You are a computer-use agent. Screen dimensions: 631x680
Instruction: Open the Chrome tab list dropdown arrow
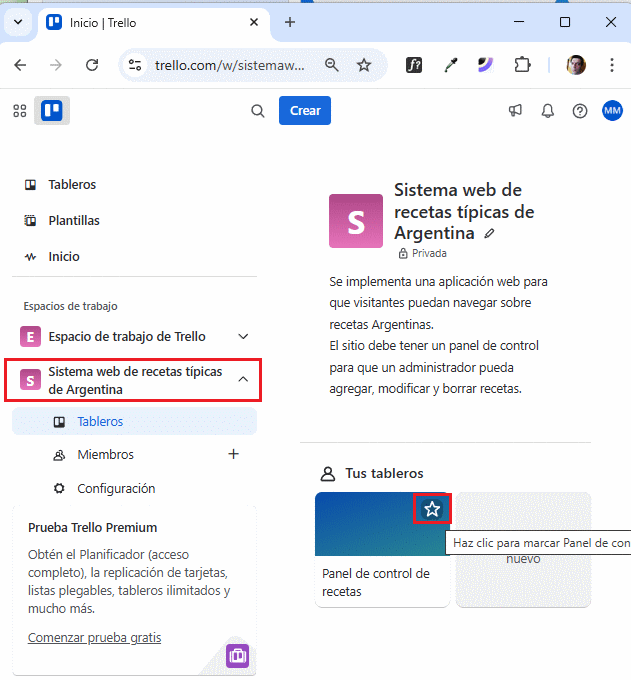tap(17, 22)
